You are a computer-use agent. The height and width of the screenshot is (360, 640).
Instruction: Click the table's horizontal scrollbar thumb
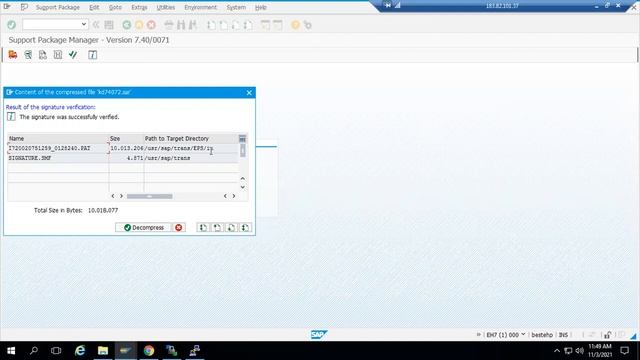(x=149, y=196)
